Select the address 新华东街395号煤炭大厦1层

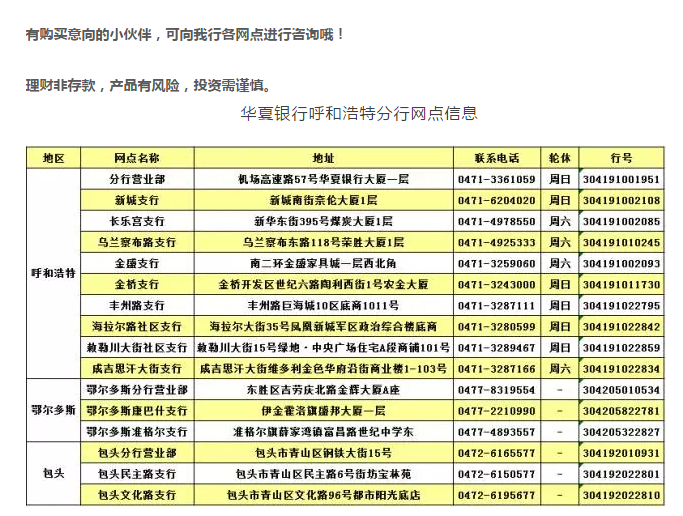[x=323, y=221]
